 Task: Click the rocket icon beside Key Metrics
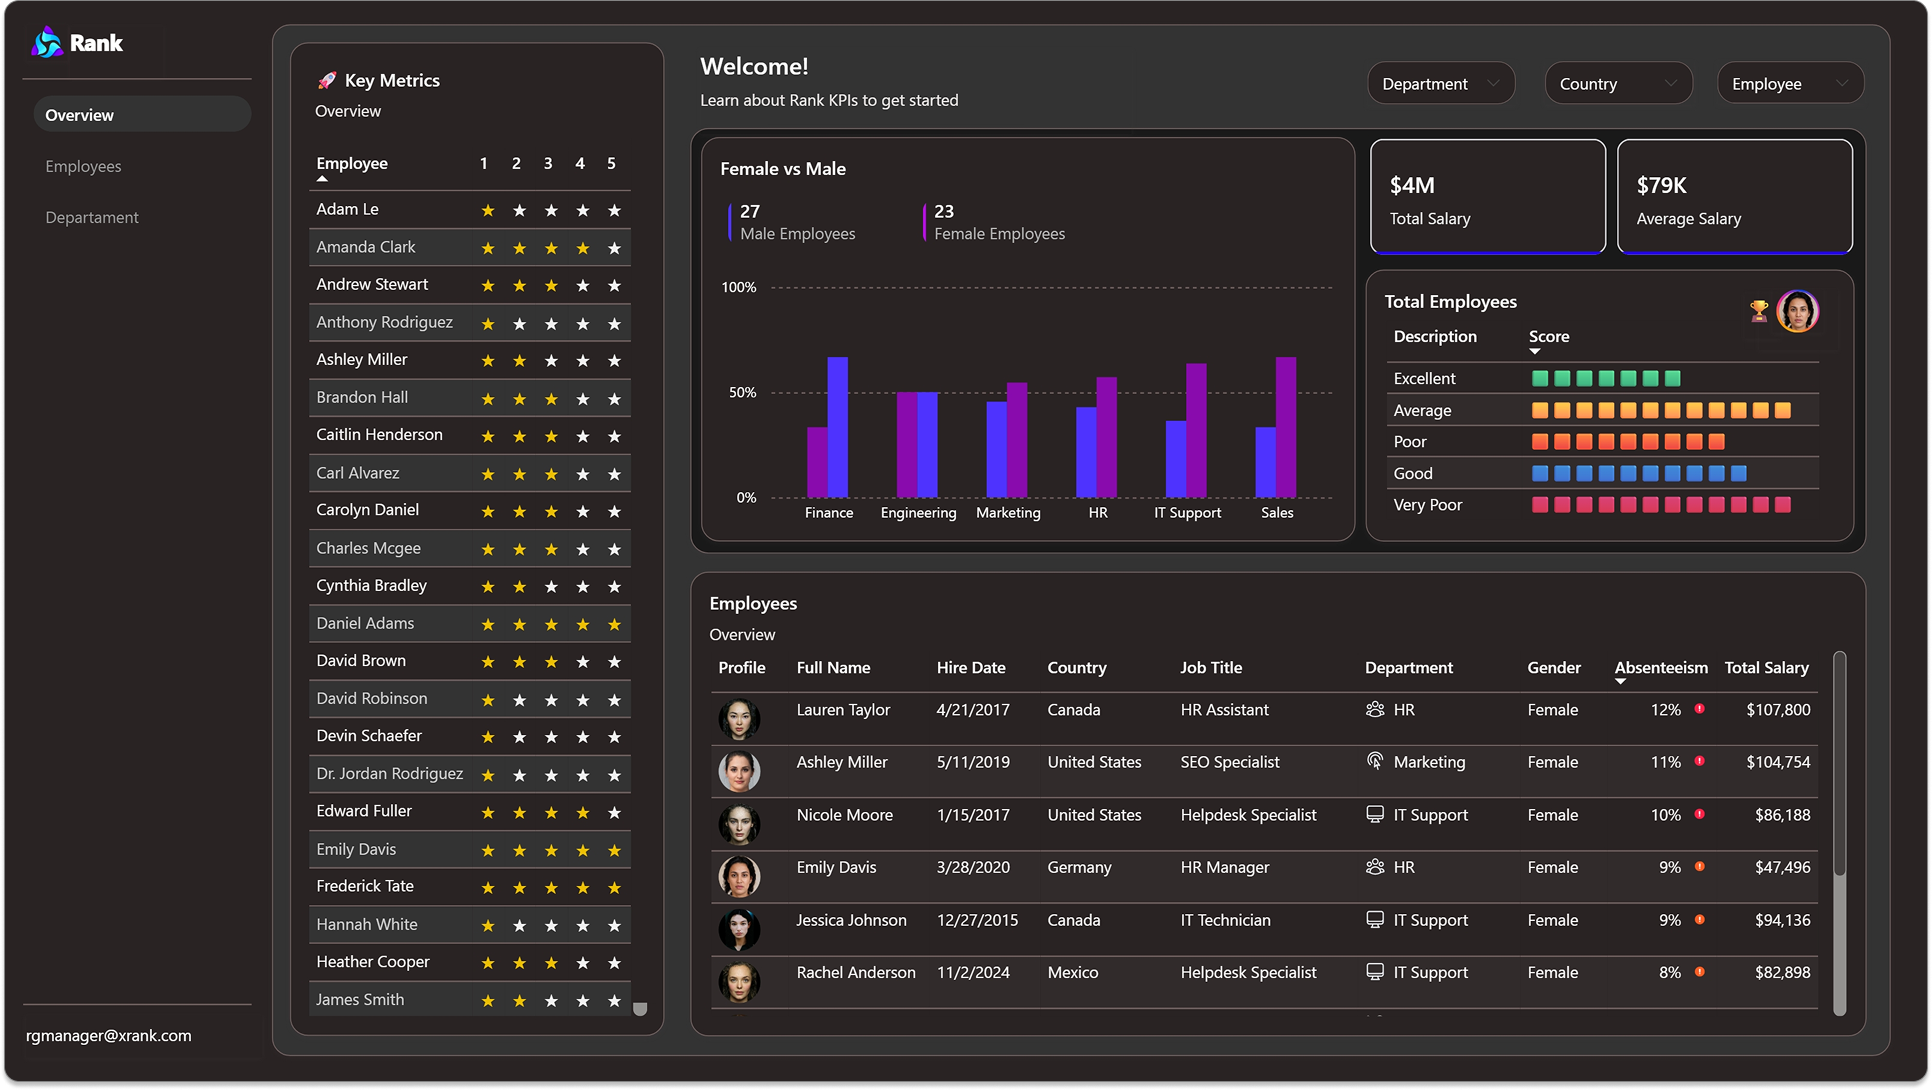(x=327, y=79)
